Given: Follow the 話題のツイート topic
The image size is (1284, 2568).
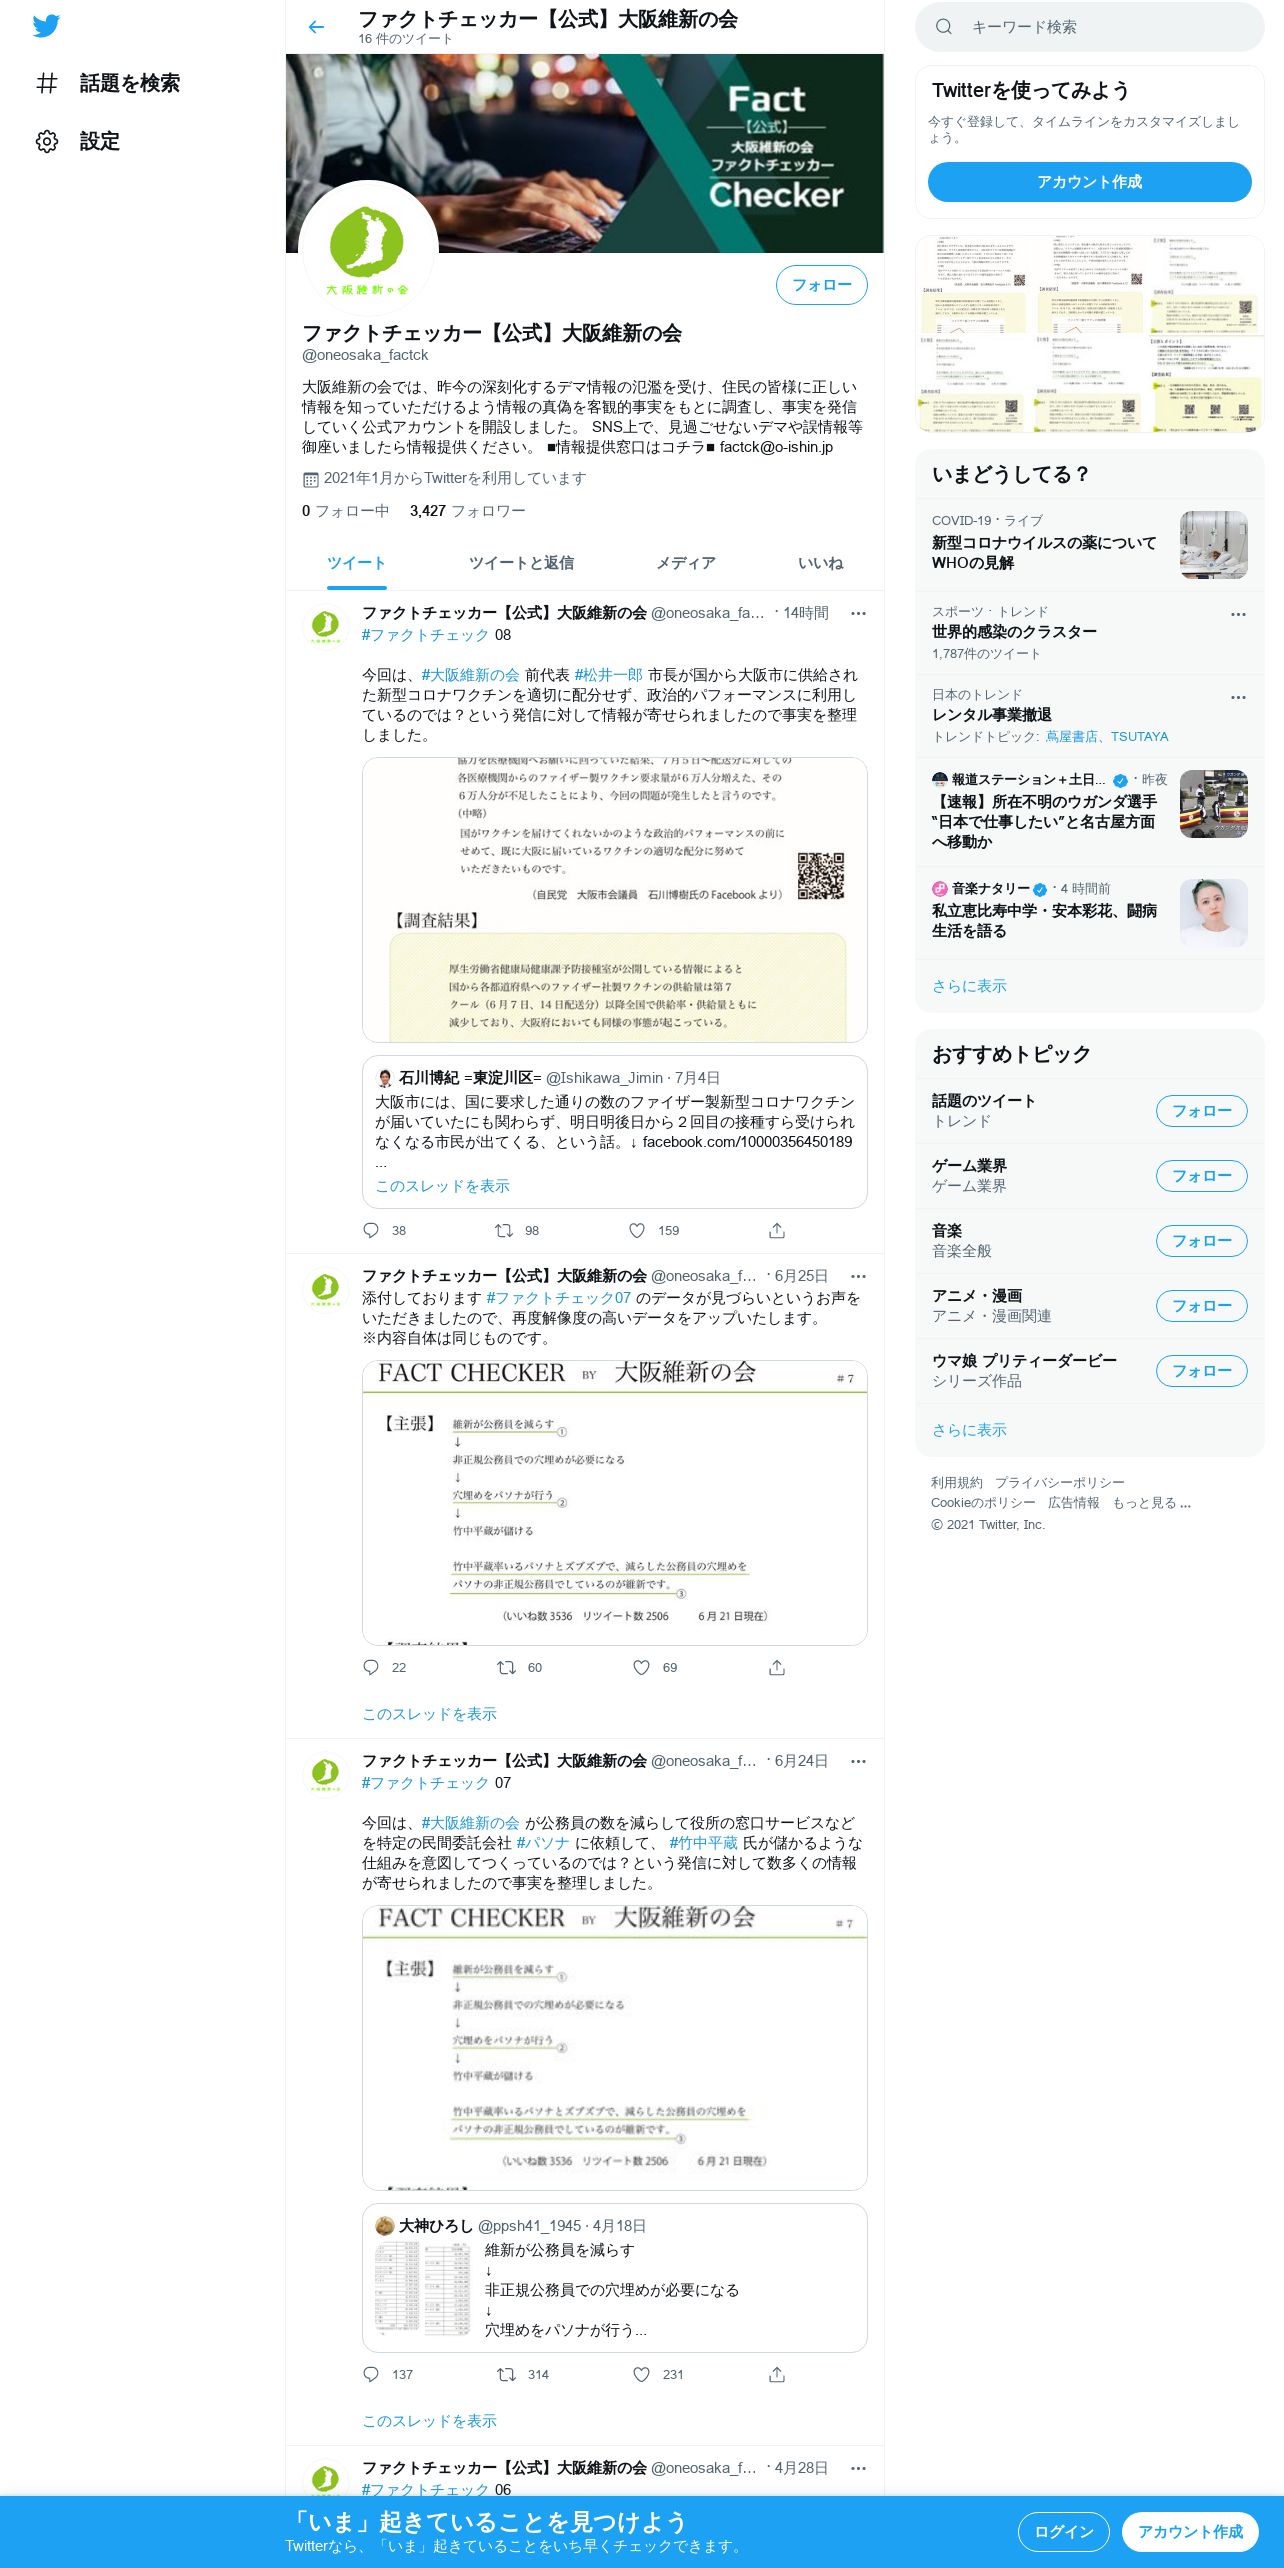Looking at the screenshot, I should 1201,1111.
